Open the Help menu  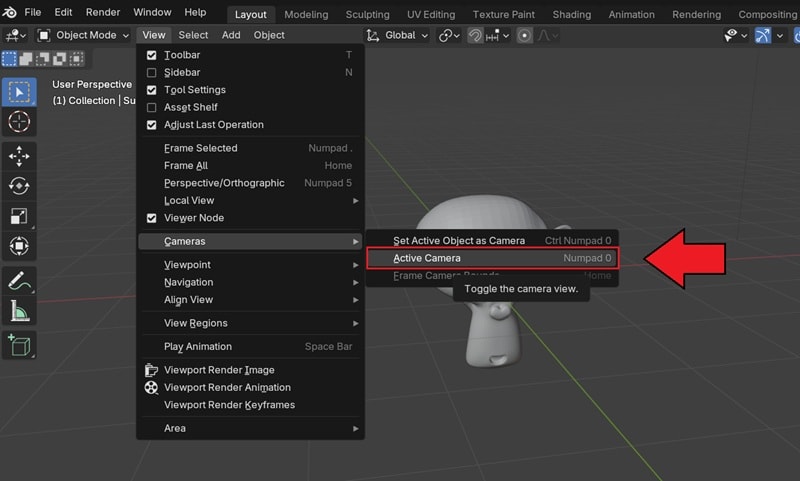(195, 12)
